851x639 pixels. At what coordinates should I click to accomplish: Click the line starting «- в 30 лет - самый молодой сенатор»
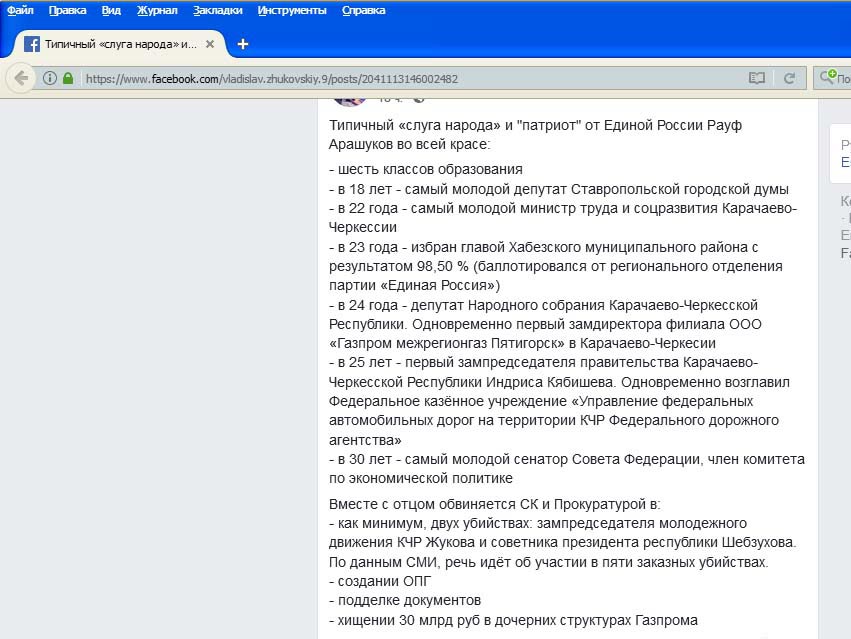tap(567, 459)
